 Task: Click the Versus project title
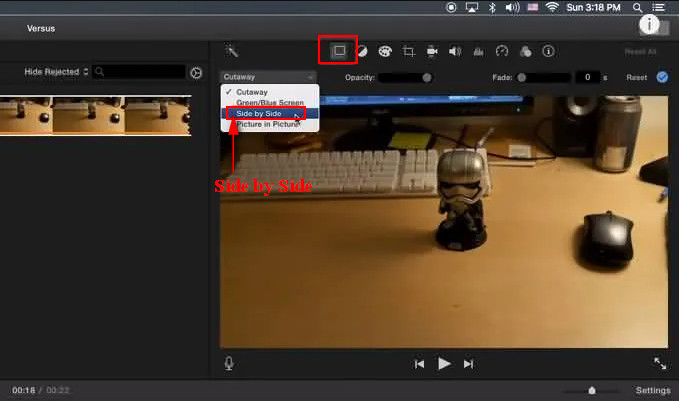click(41, 29)
